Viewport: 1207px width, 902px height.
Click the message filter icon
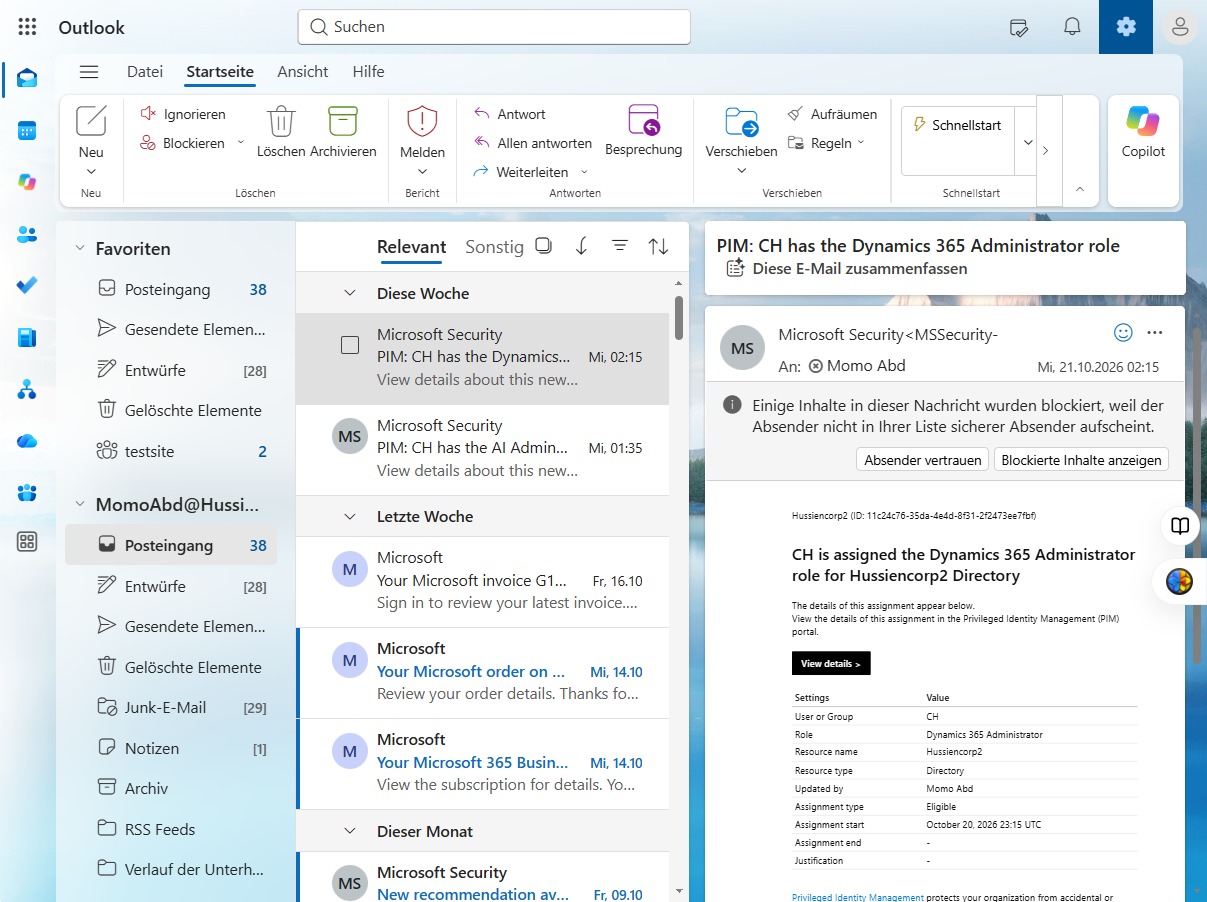[620, 246]
